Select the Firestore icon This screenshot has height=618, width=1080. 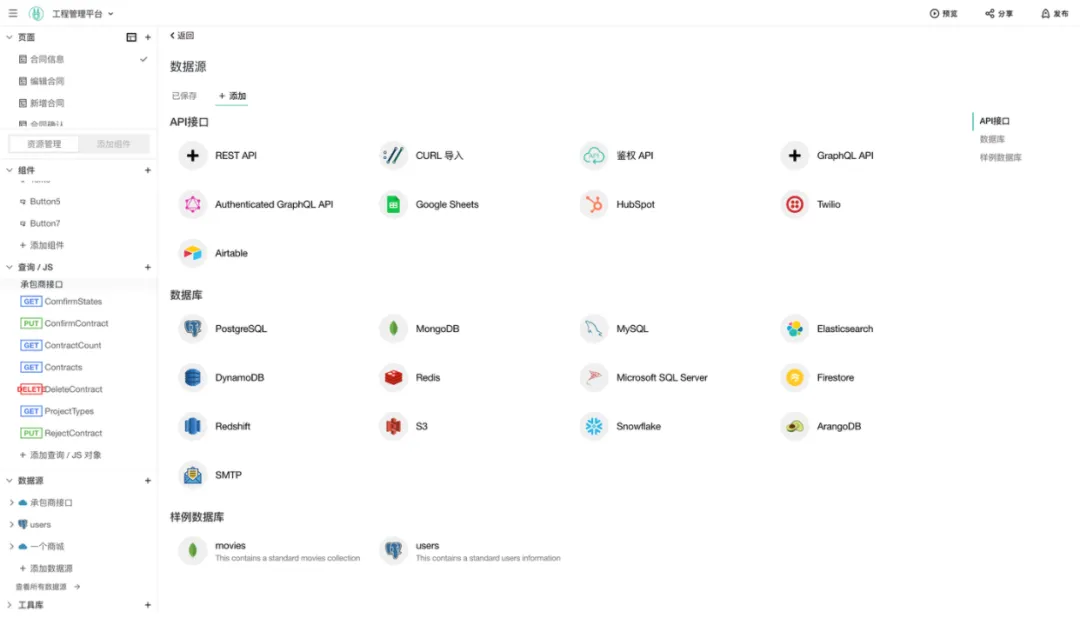pyautogui.click(x=794, y=378)
